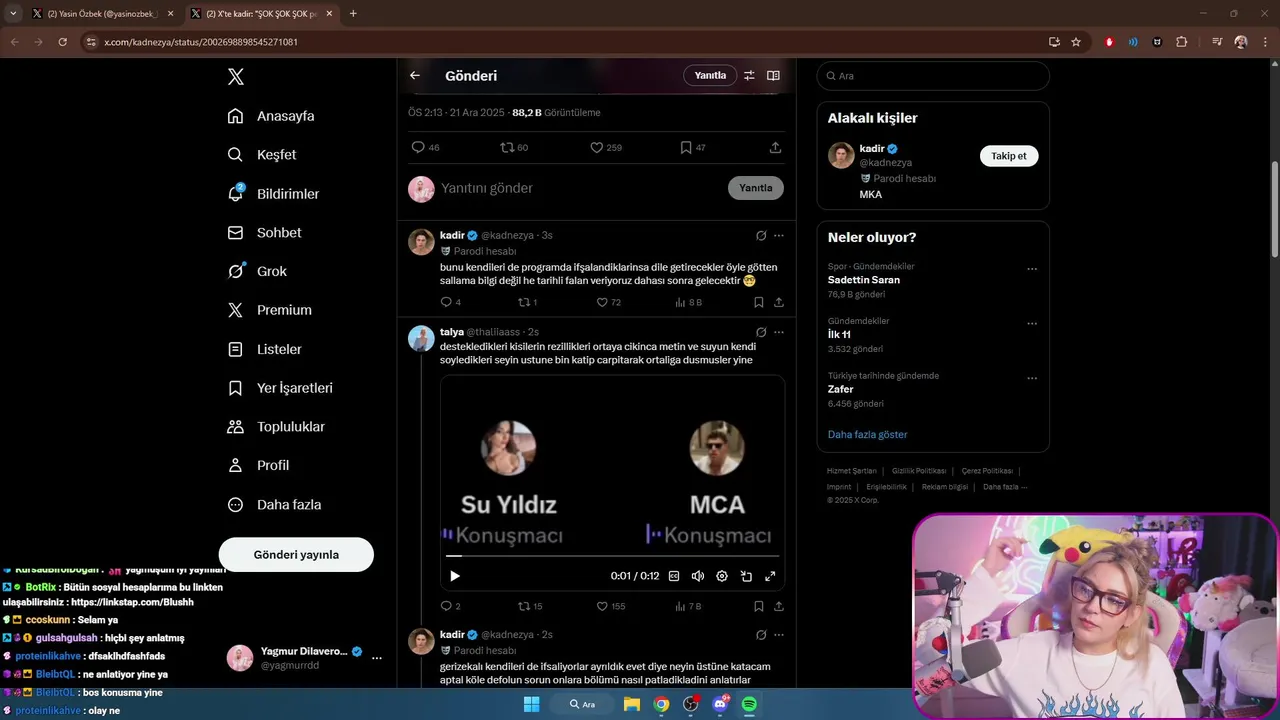Open more options on kadir's 2s reply
This screenshot has height=720, width=1280.
(779, 634)
